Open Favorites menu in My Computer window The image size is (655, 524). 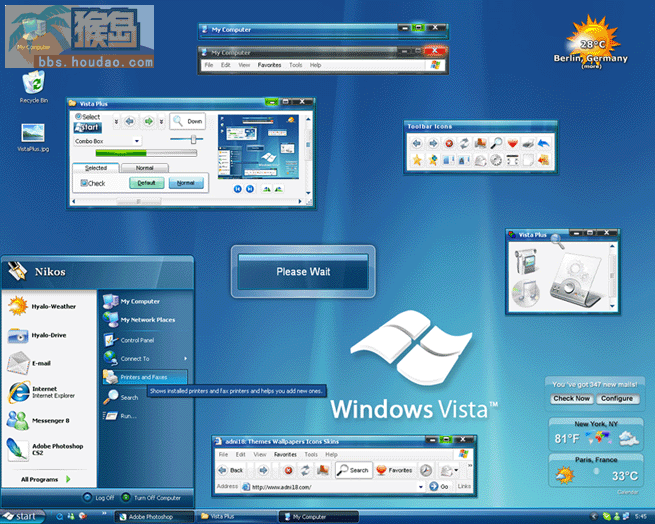point(269,65)
